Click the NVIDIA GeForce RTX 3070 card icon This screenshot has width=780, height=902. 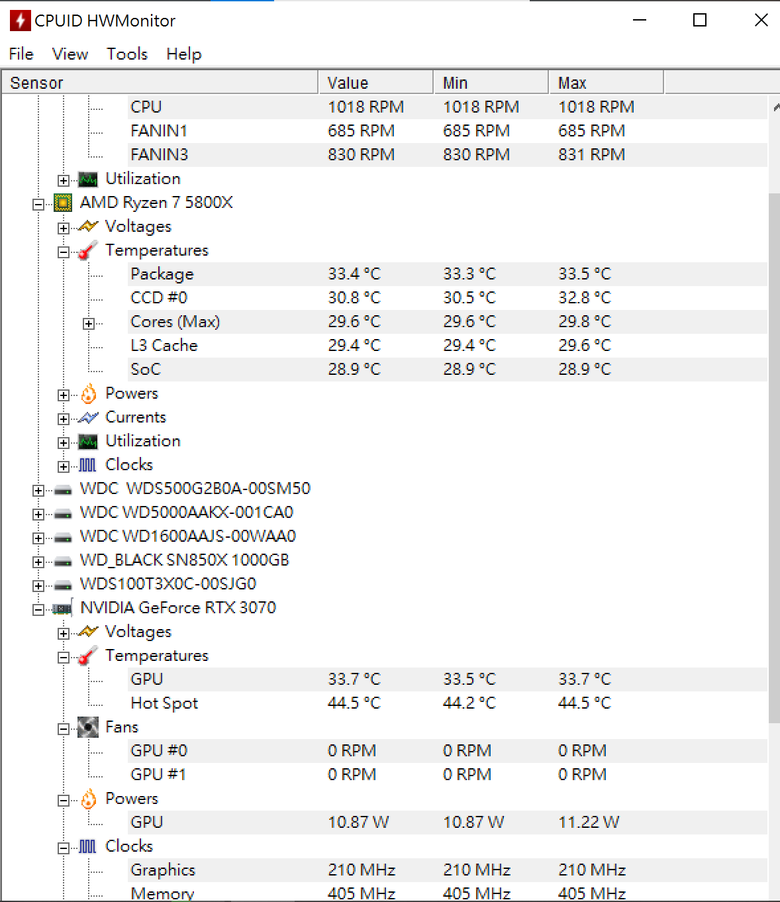tap(63, 608)
